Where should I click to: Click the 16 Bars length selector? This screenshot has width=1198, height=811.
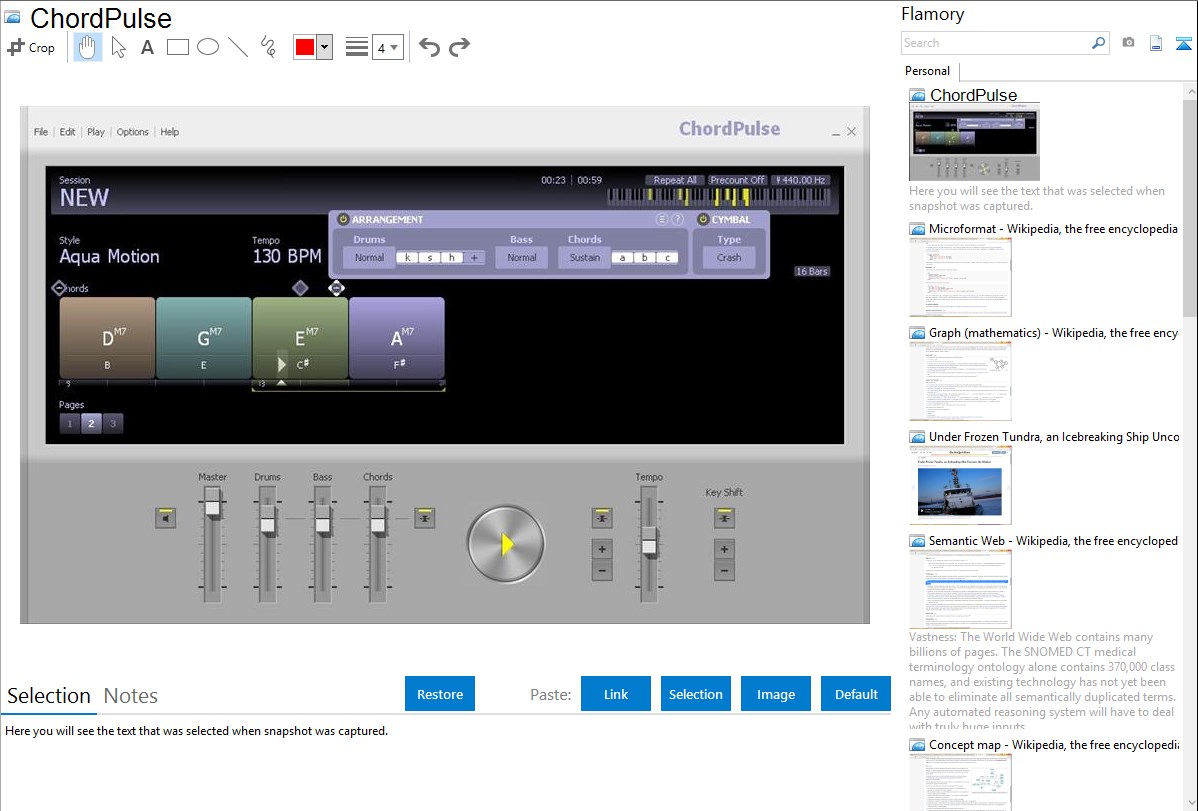coord(811,271)
